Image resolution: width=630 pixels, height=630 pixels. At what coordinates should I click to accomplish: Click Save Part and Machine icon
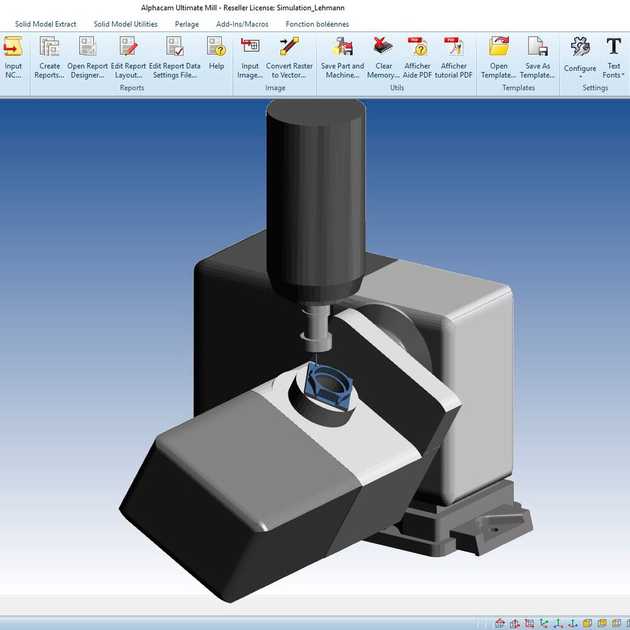pos(342,47)
